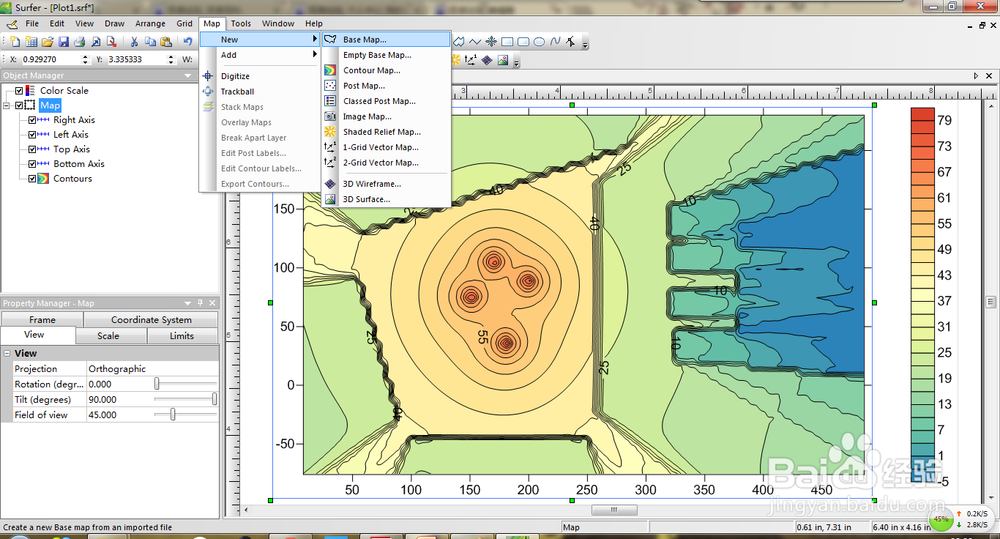Viewport: 1000px width, 539px height.
Task: Uncheck the Color Scale visibility checkbox
Action: [19, 91]
